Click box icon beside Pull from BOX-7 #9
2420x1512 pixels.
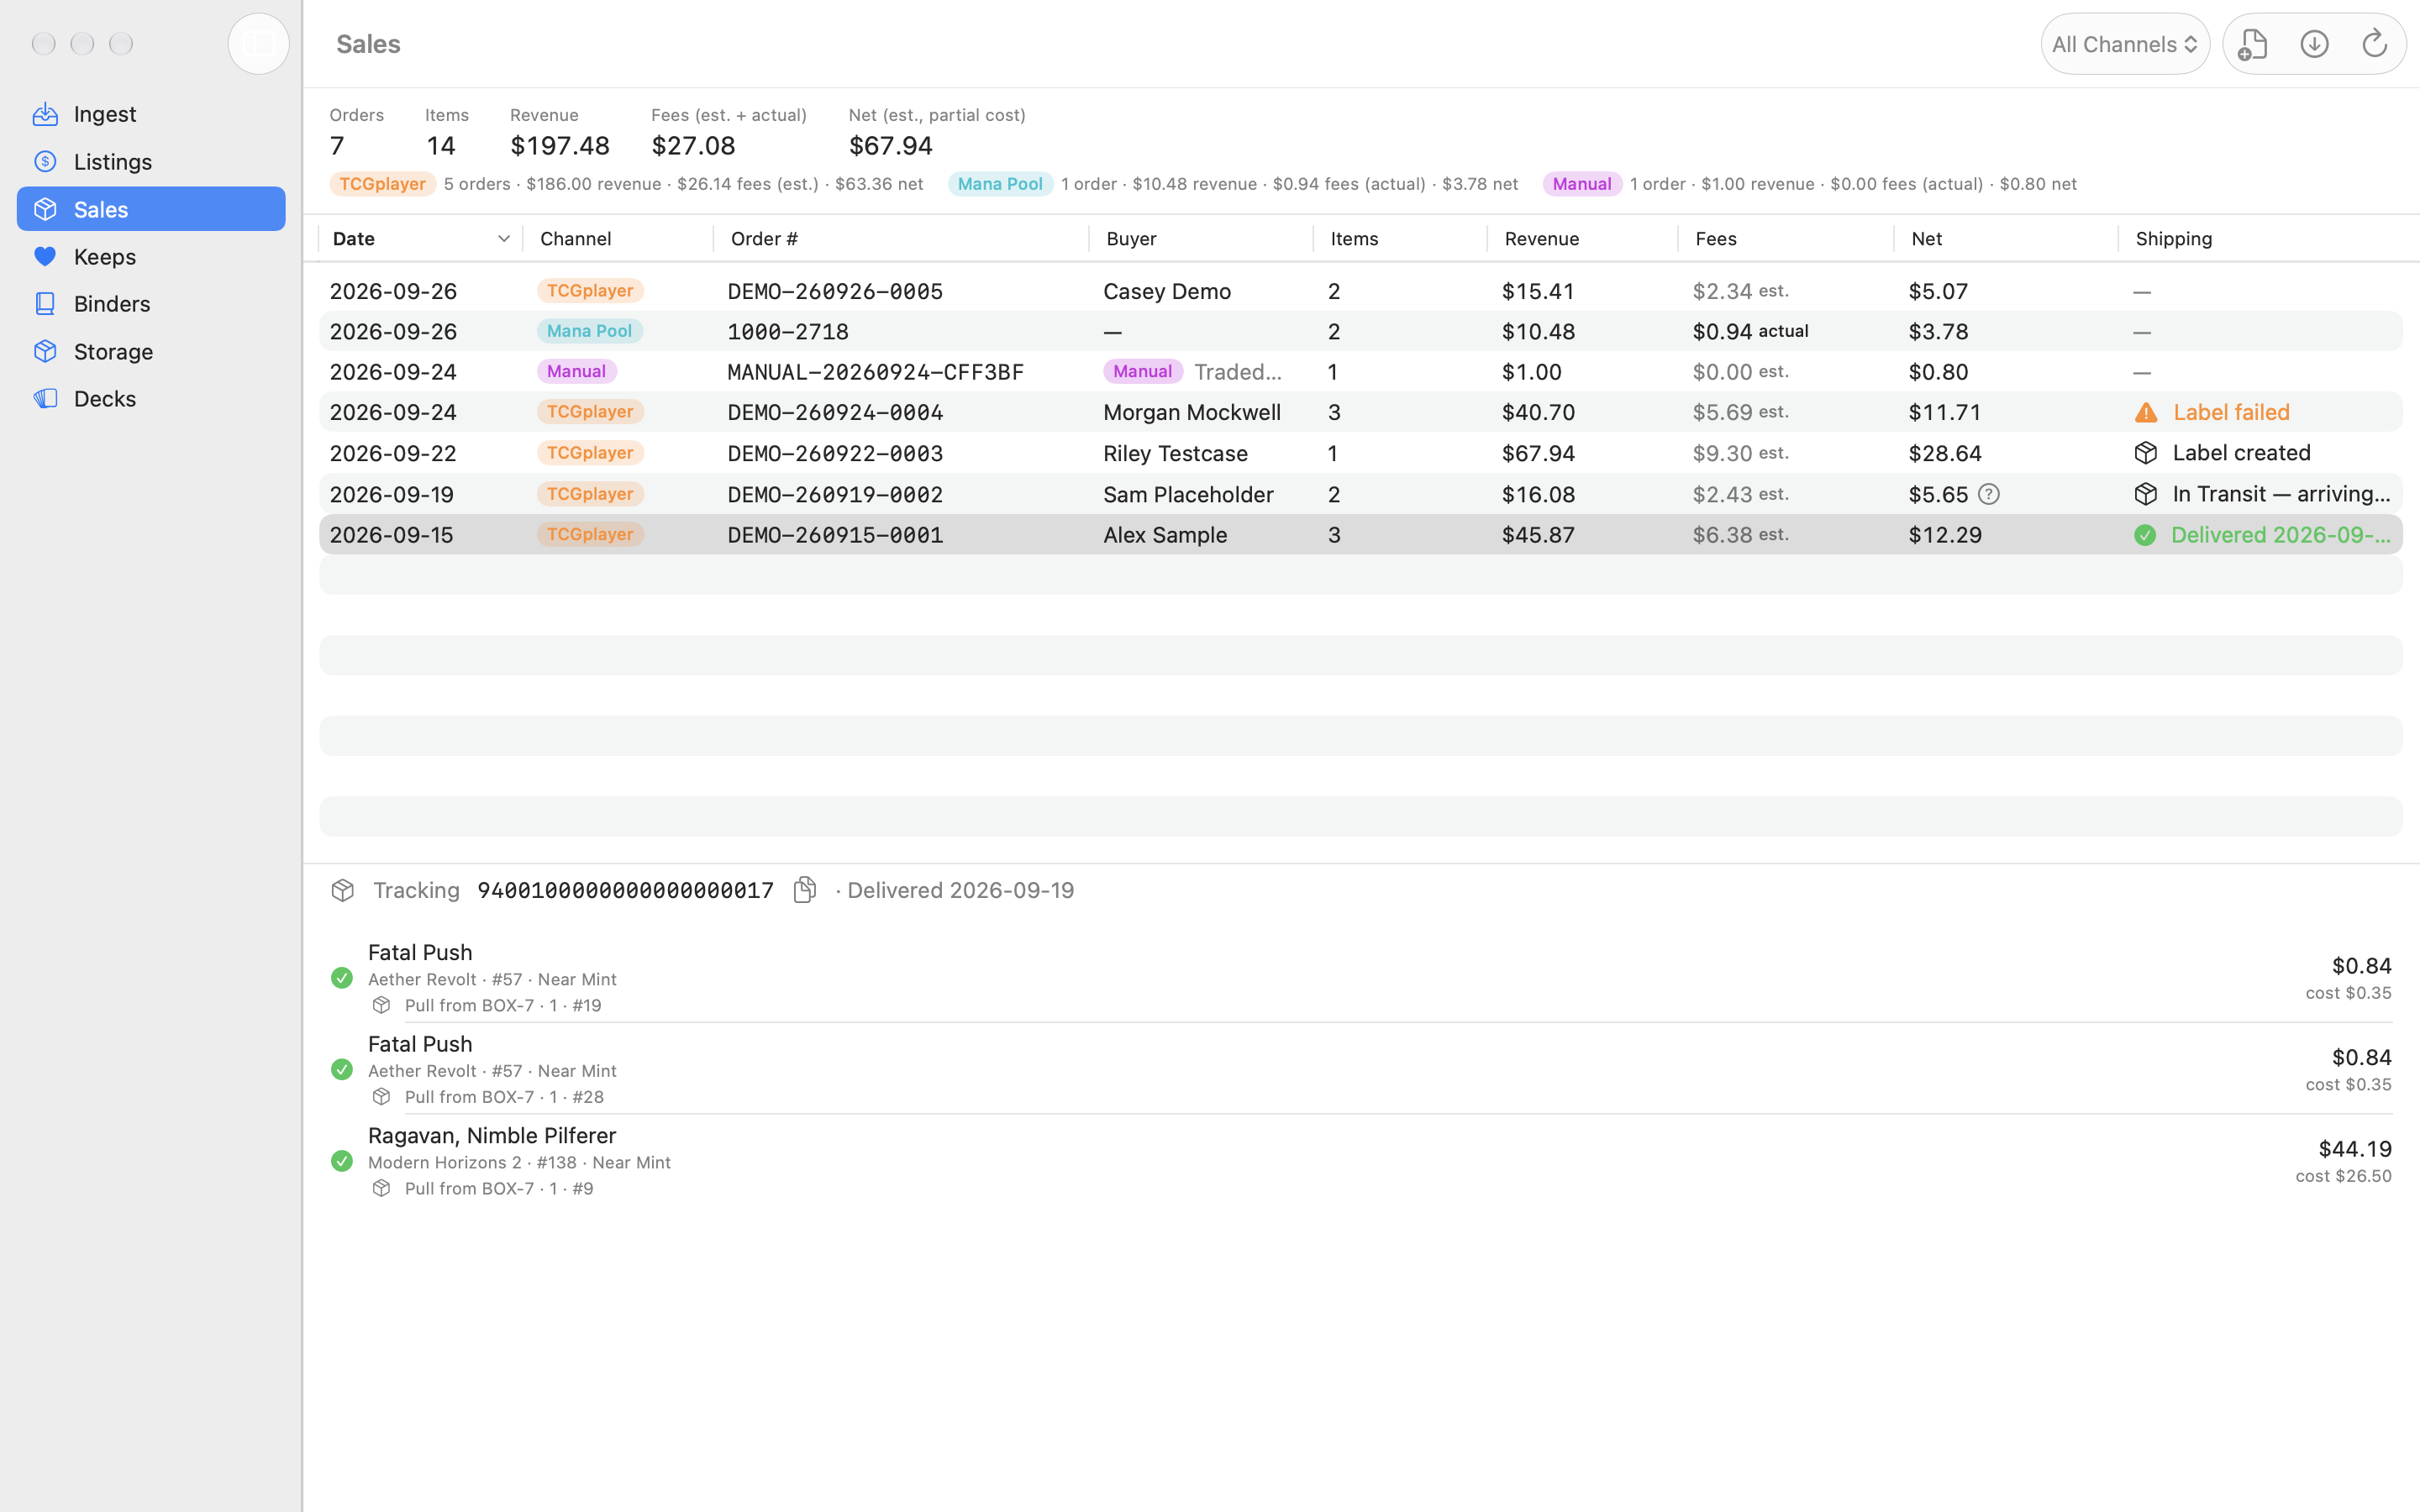381,1188
